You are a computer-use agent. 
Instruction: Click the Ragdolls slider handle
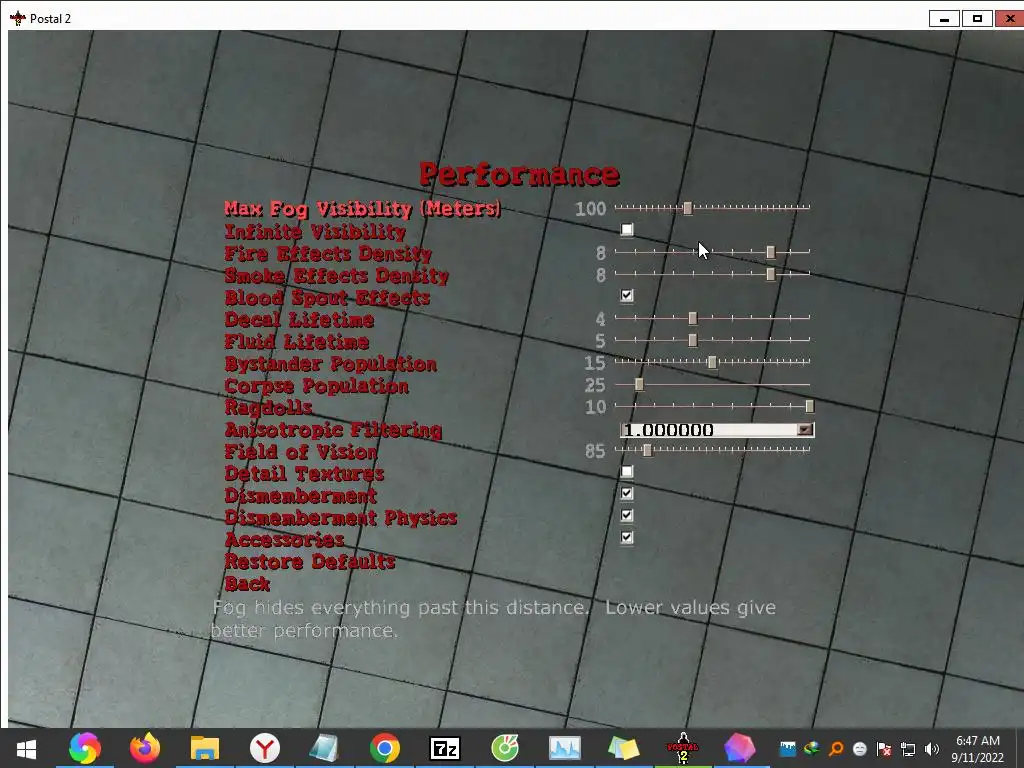[810, 406]
